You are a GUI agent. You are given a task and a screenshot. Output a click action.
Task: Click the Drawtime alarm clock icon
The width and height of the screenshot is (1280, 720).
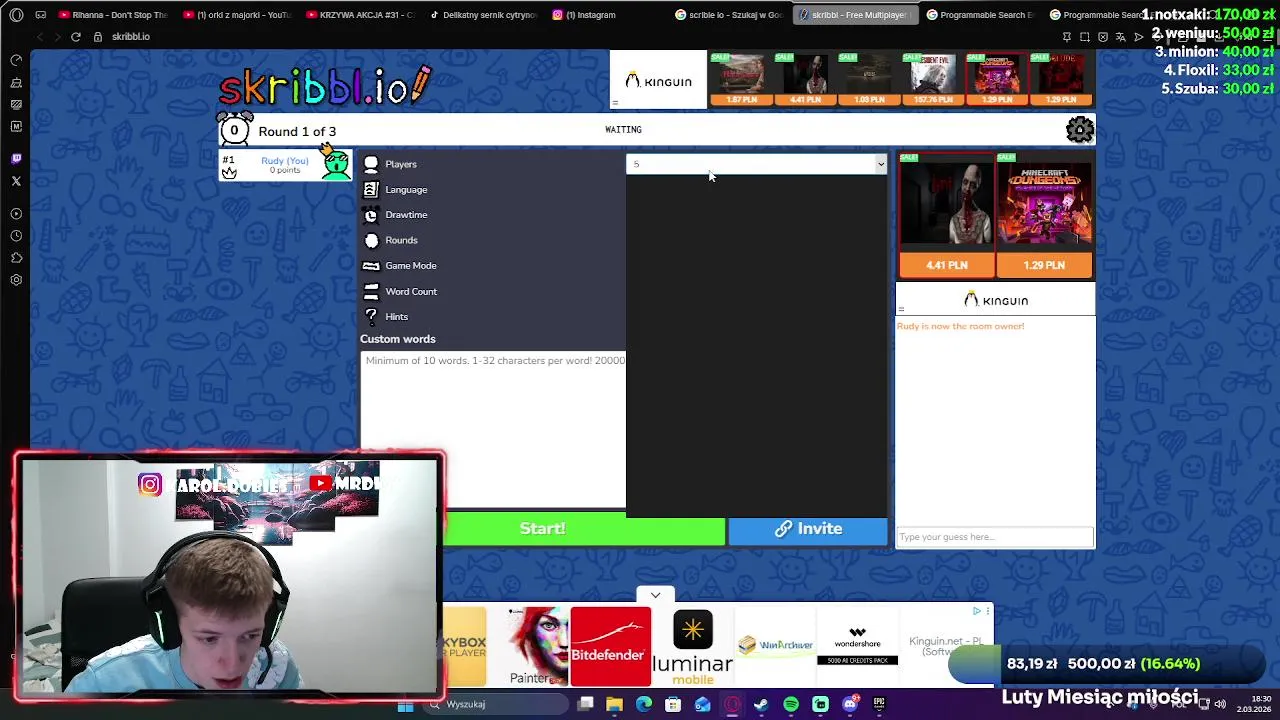371,215
